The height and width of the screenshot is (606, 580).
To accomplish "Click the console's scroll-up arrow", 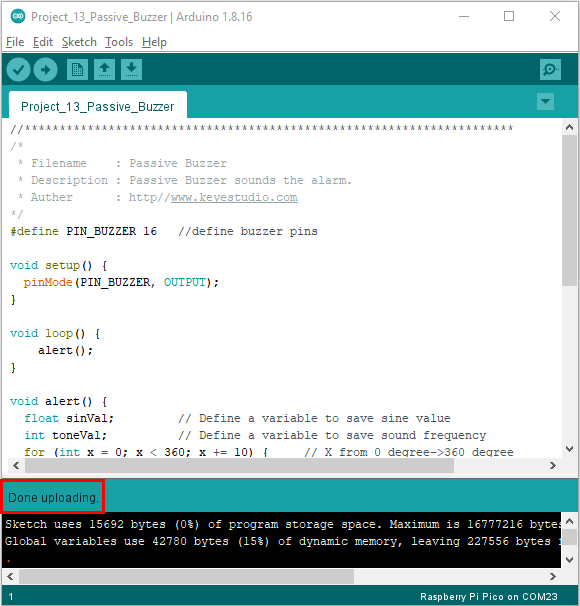I will 569,521.
